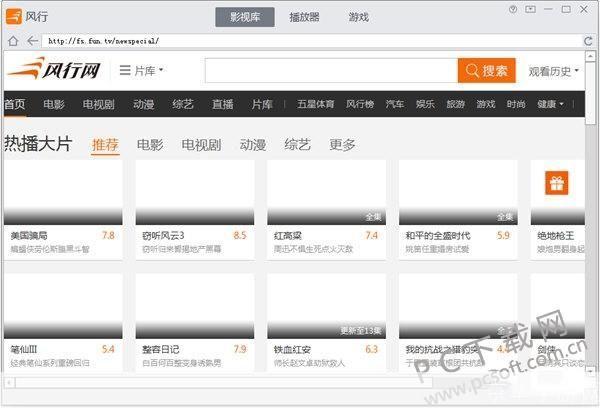The height and width of the screenshot is (408, 600).
Task: Click the URL address bar
Action: point(311,41)
